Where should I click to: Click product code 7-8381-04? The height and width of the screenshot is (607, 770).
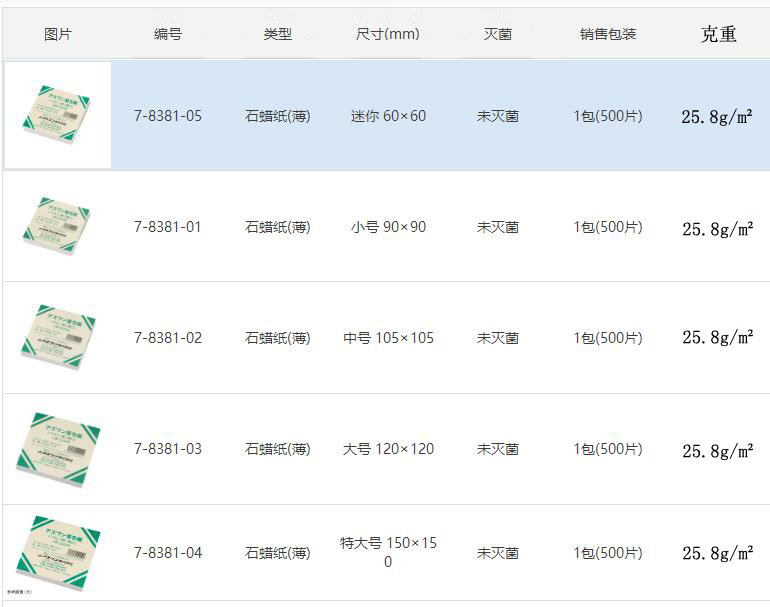tap(168, 553)
